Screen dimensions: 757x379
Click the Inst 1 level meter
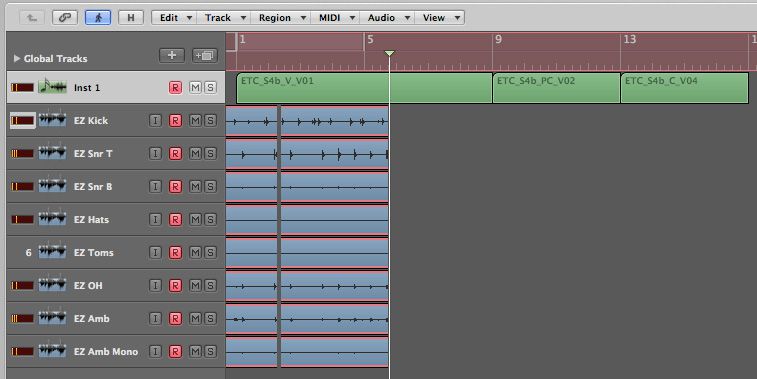click(x=23, y=87)
